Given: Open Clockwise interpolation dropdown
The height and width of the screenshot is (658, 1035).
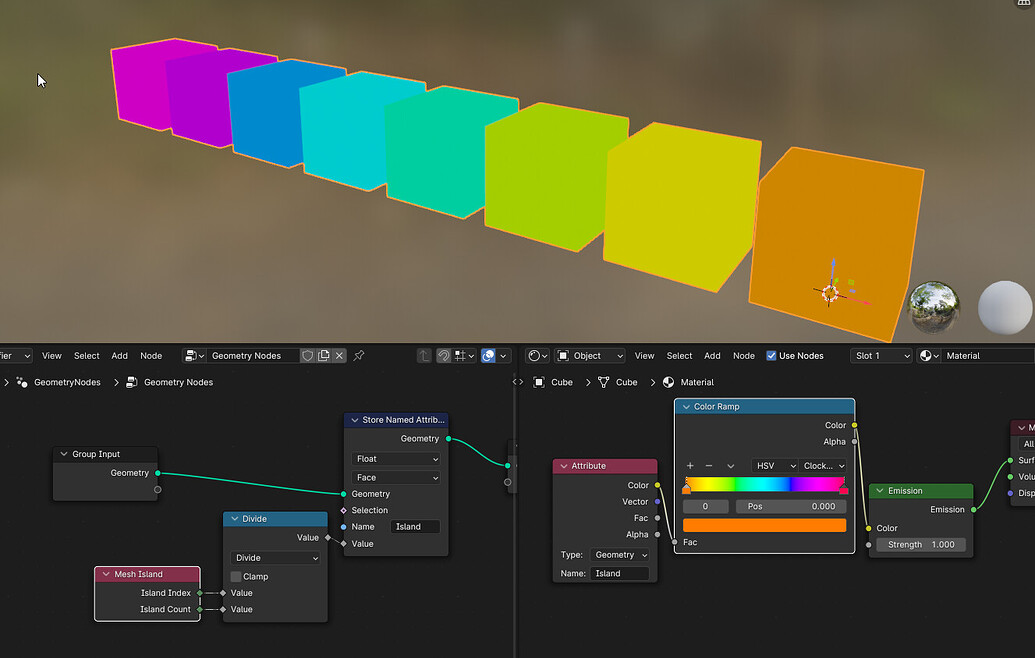Looking at the screenshot, I should tap(822, 466).
